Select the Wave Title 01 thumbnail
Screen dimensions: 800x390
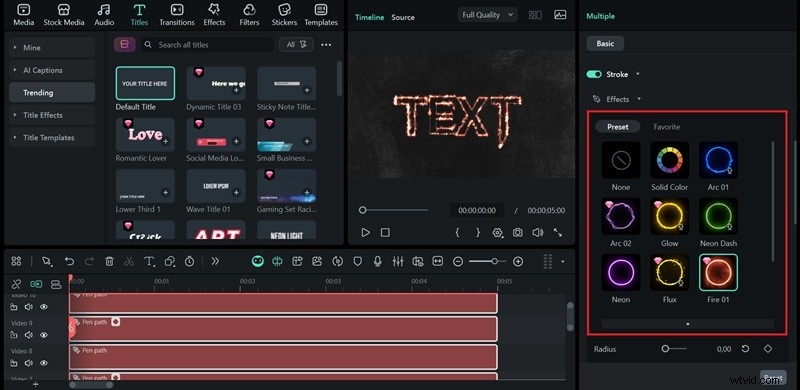[x=216, y=186]
